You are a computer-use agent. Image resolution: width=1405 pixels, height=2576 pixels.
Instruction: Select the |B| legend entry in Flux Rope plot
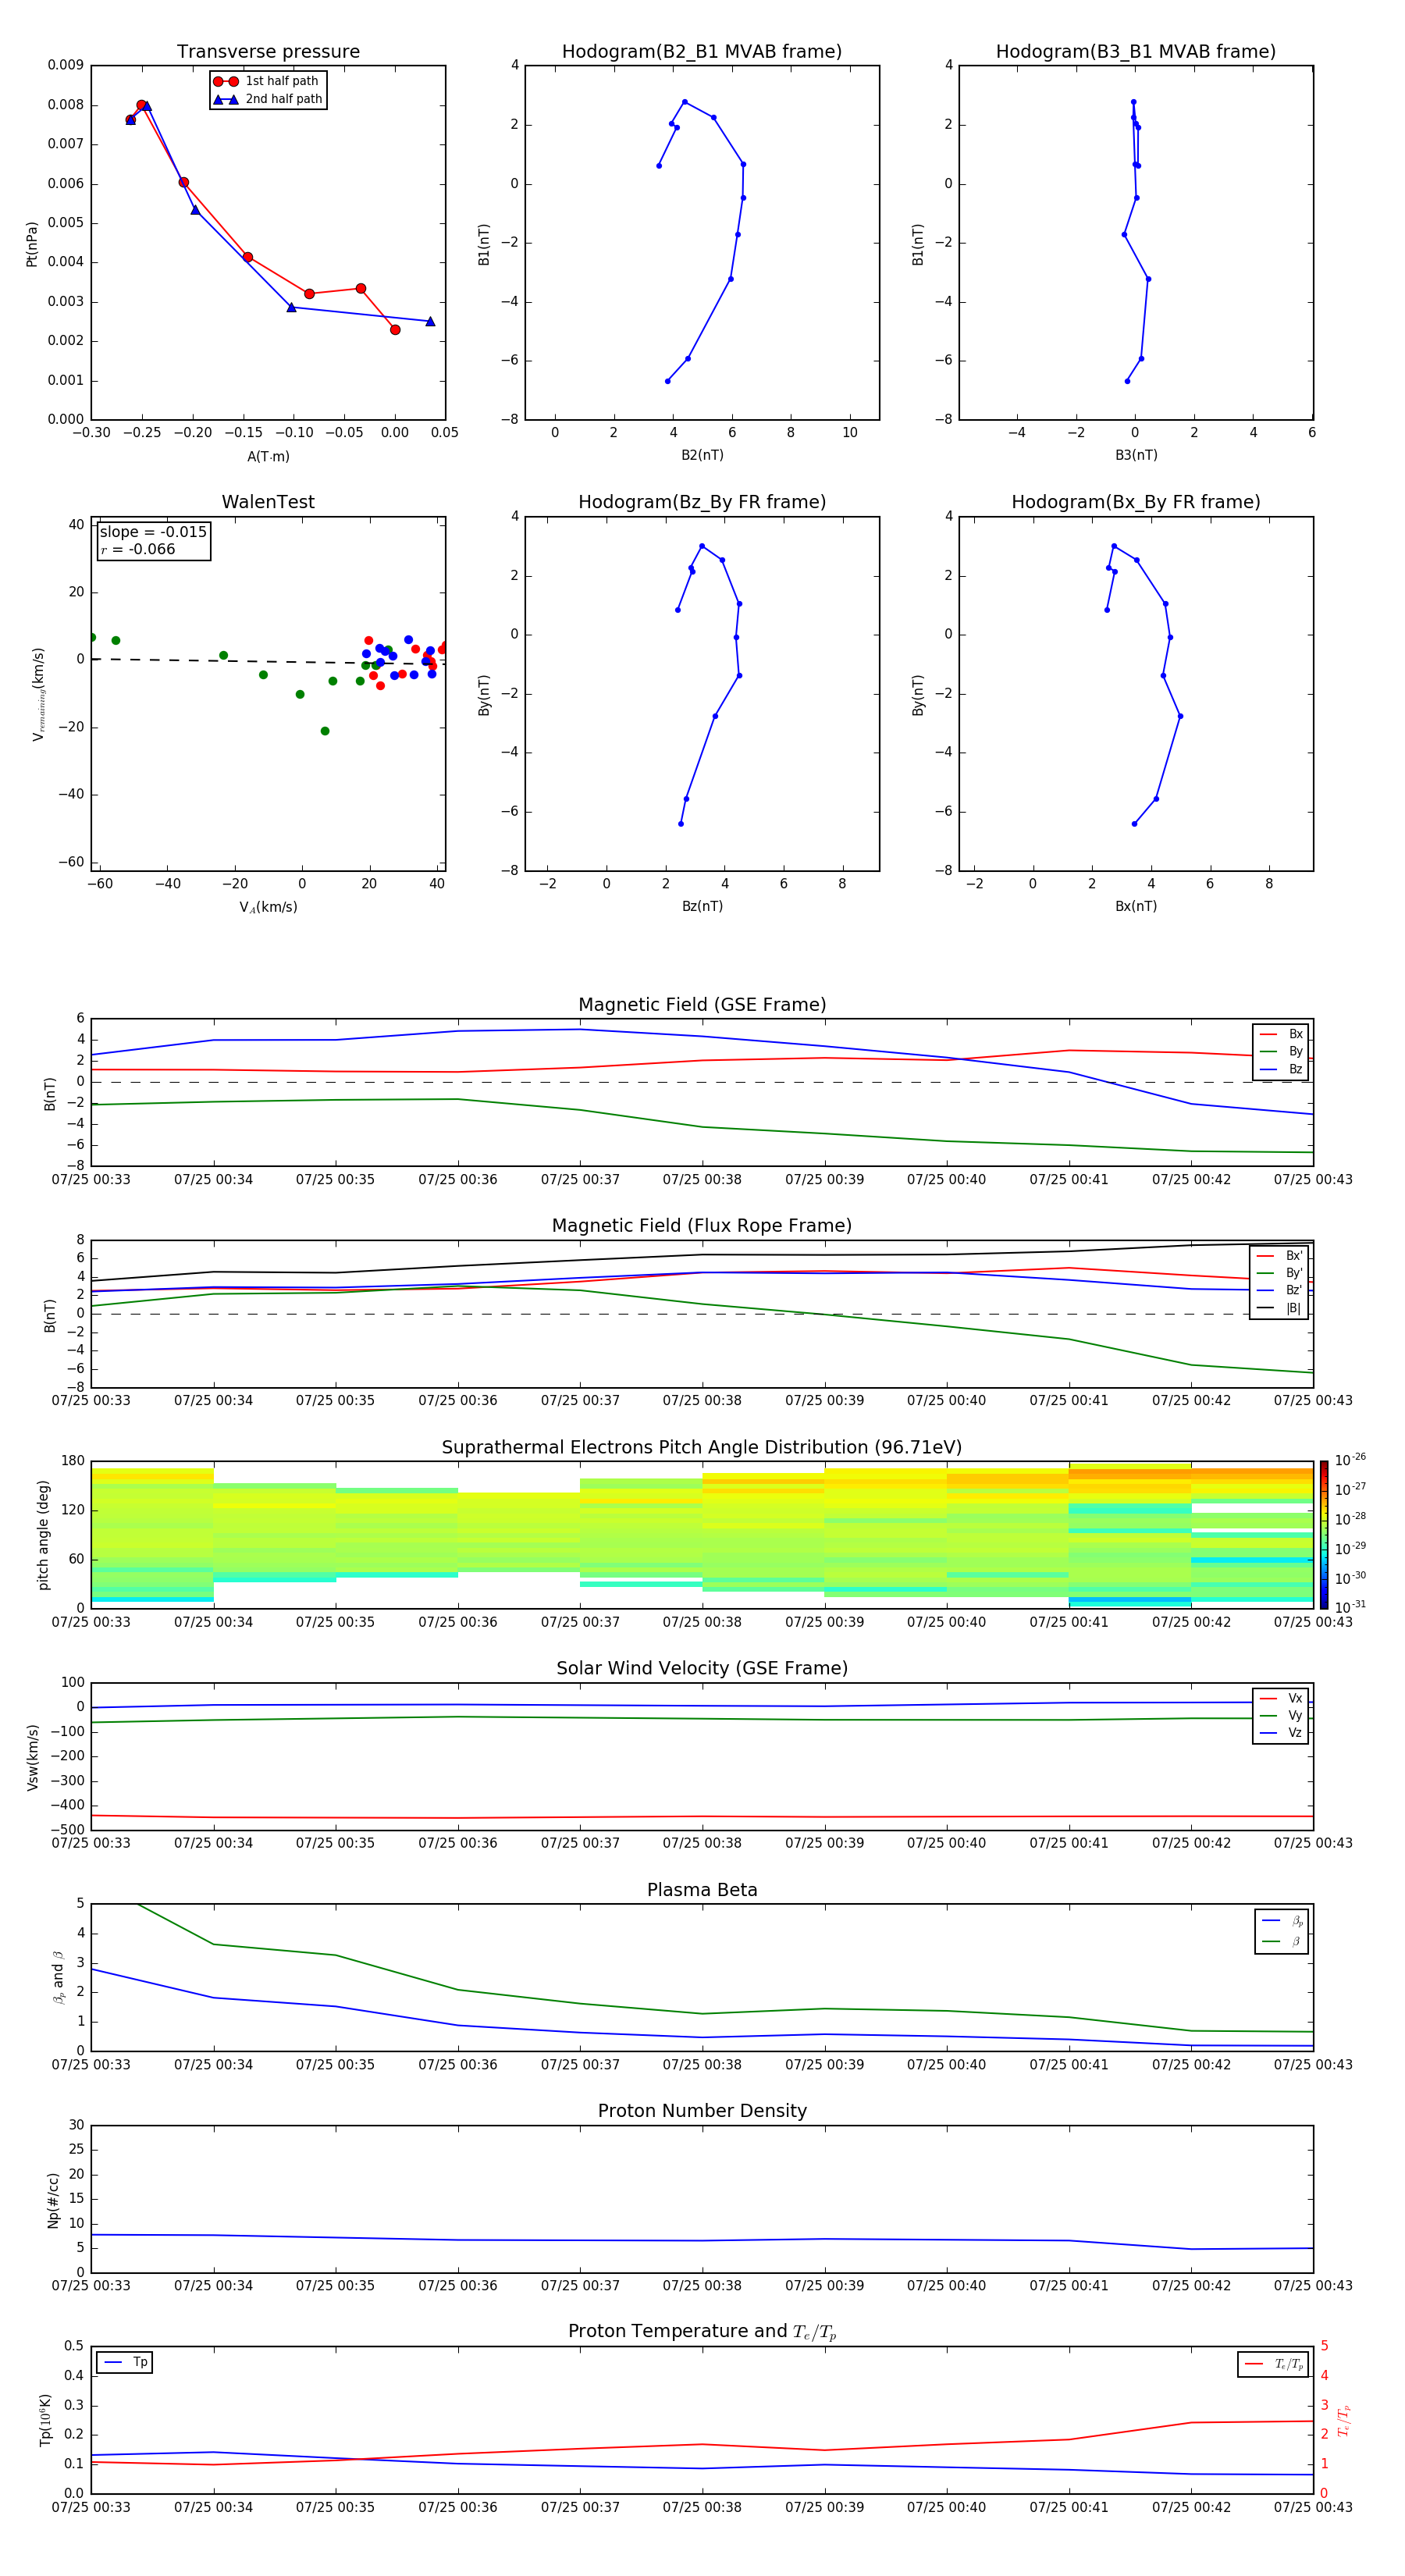point(1279,1308)
